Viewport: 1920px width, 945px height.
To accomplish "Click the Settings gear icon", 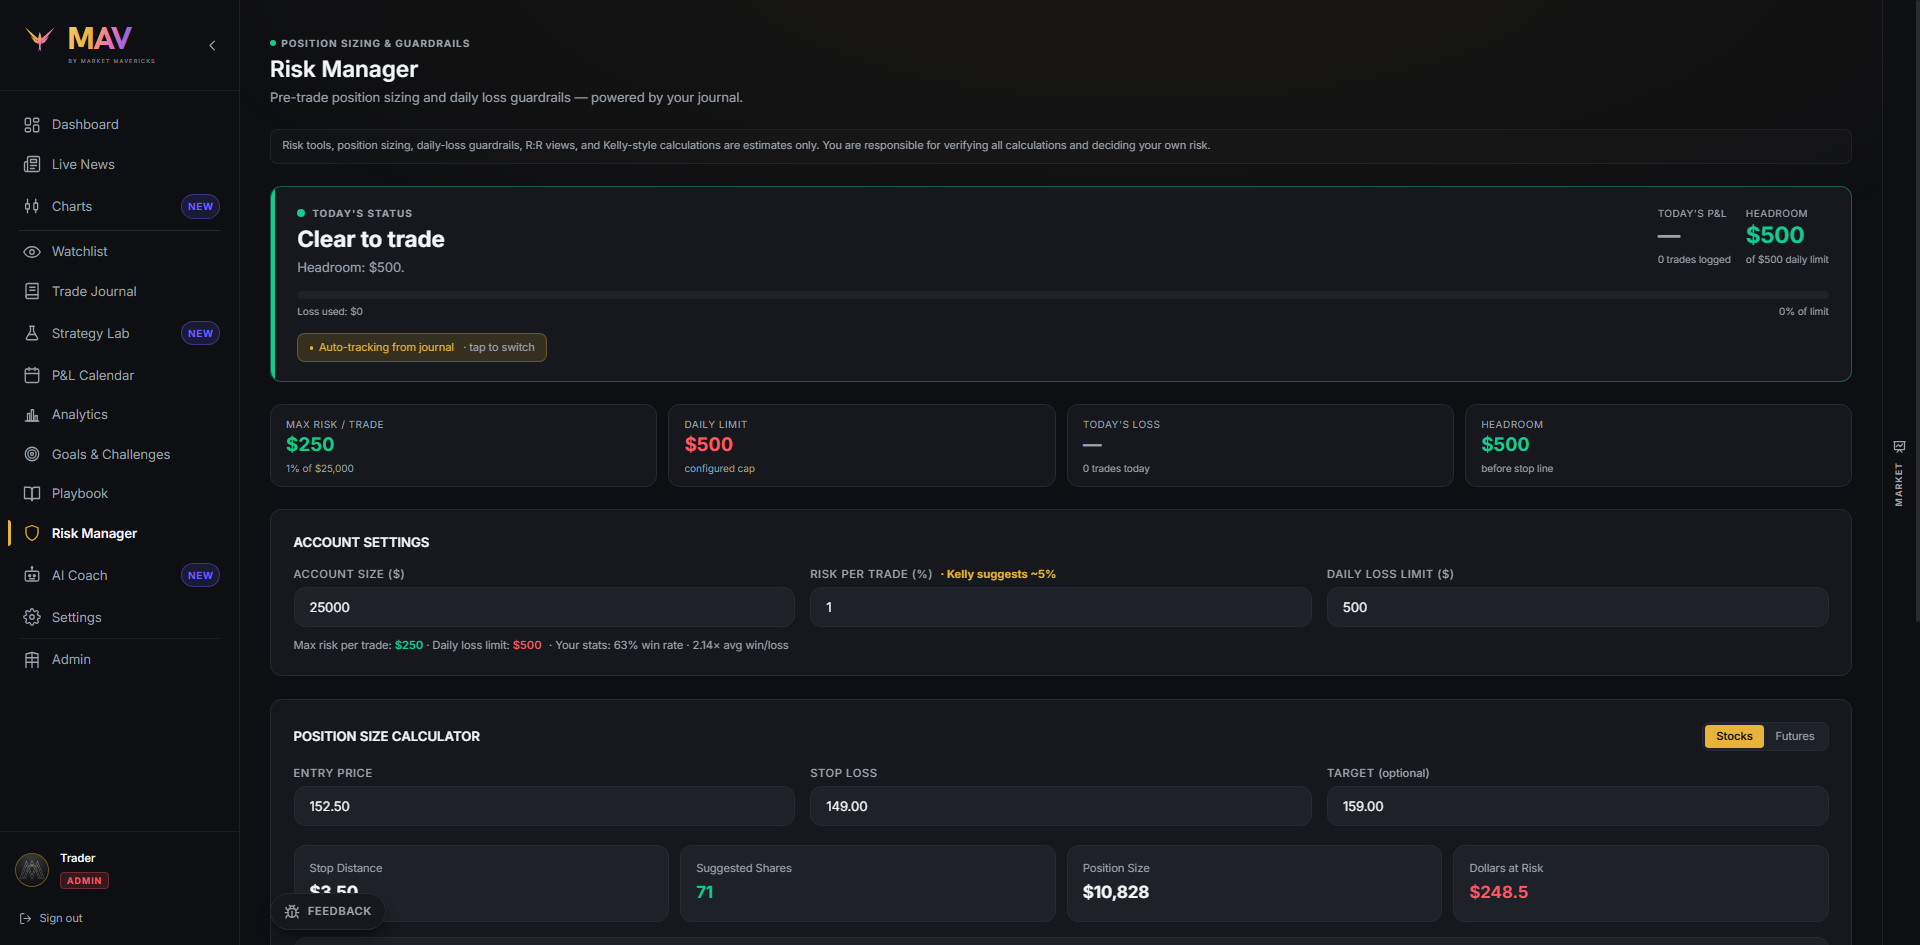I will pos(32,618).
